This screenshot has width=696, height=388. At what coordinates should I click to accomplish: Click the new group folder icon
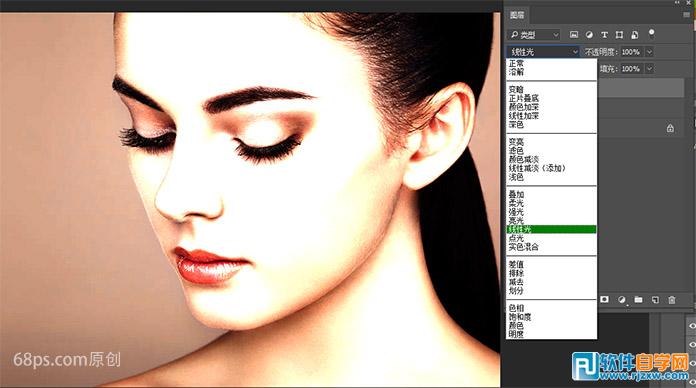click(638, 300)
